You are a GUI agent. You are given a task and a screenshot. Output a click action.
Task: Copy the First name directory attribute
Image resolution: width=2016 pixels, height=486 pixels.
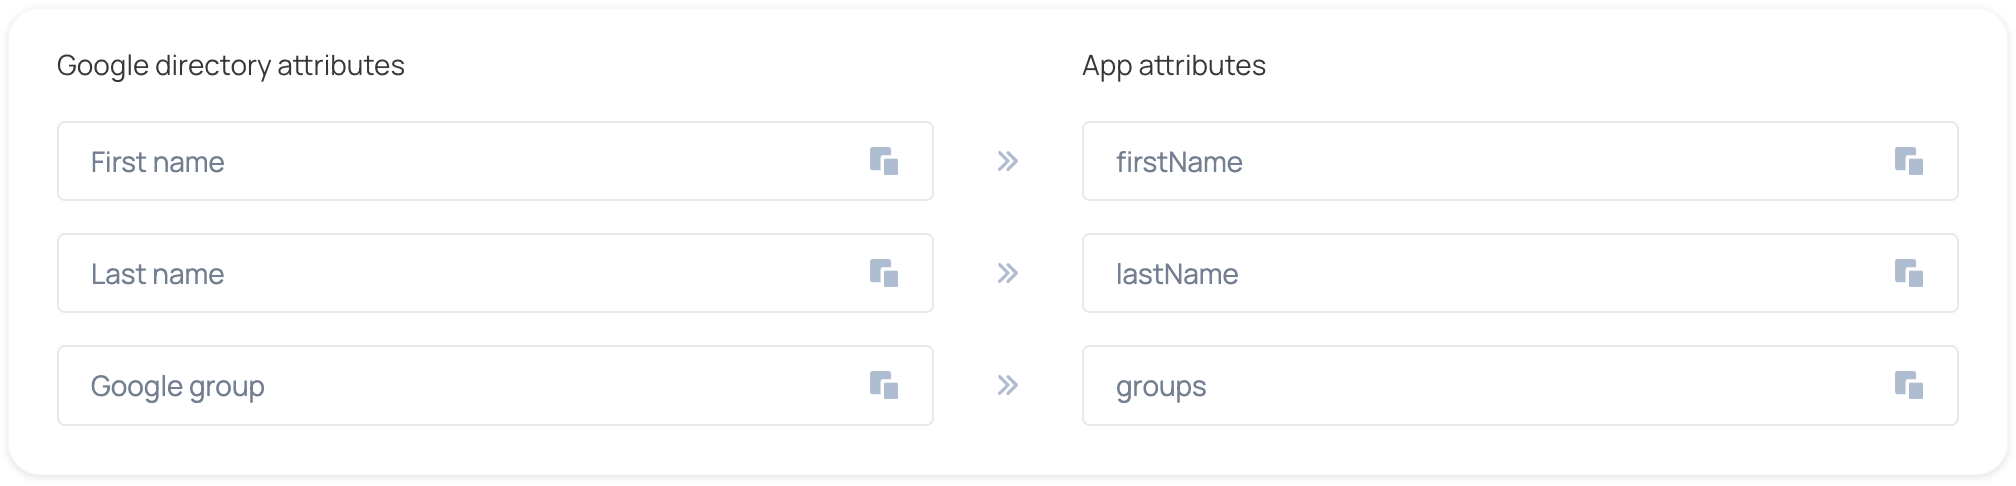pyautogui.click(x=884, y=161)
